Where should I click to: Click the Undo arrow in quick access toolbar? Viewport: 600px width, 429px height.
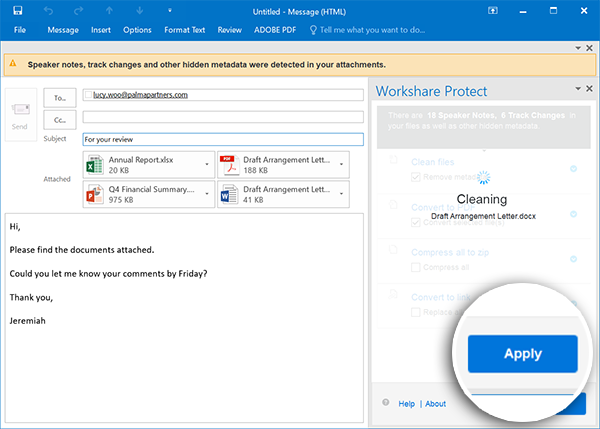click(x=48, y=11)
